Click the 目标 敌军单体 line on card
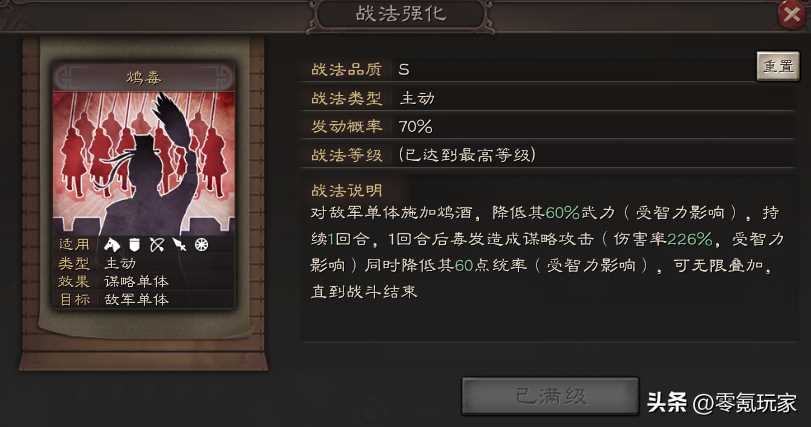 pyautogui.click(x=114, y=299)
